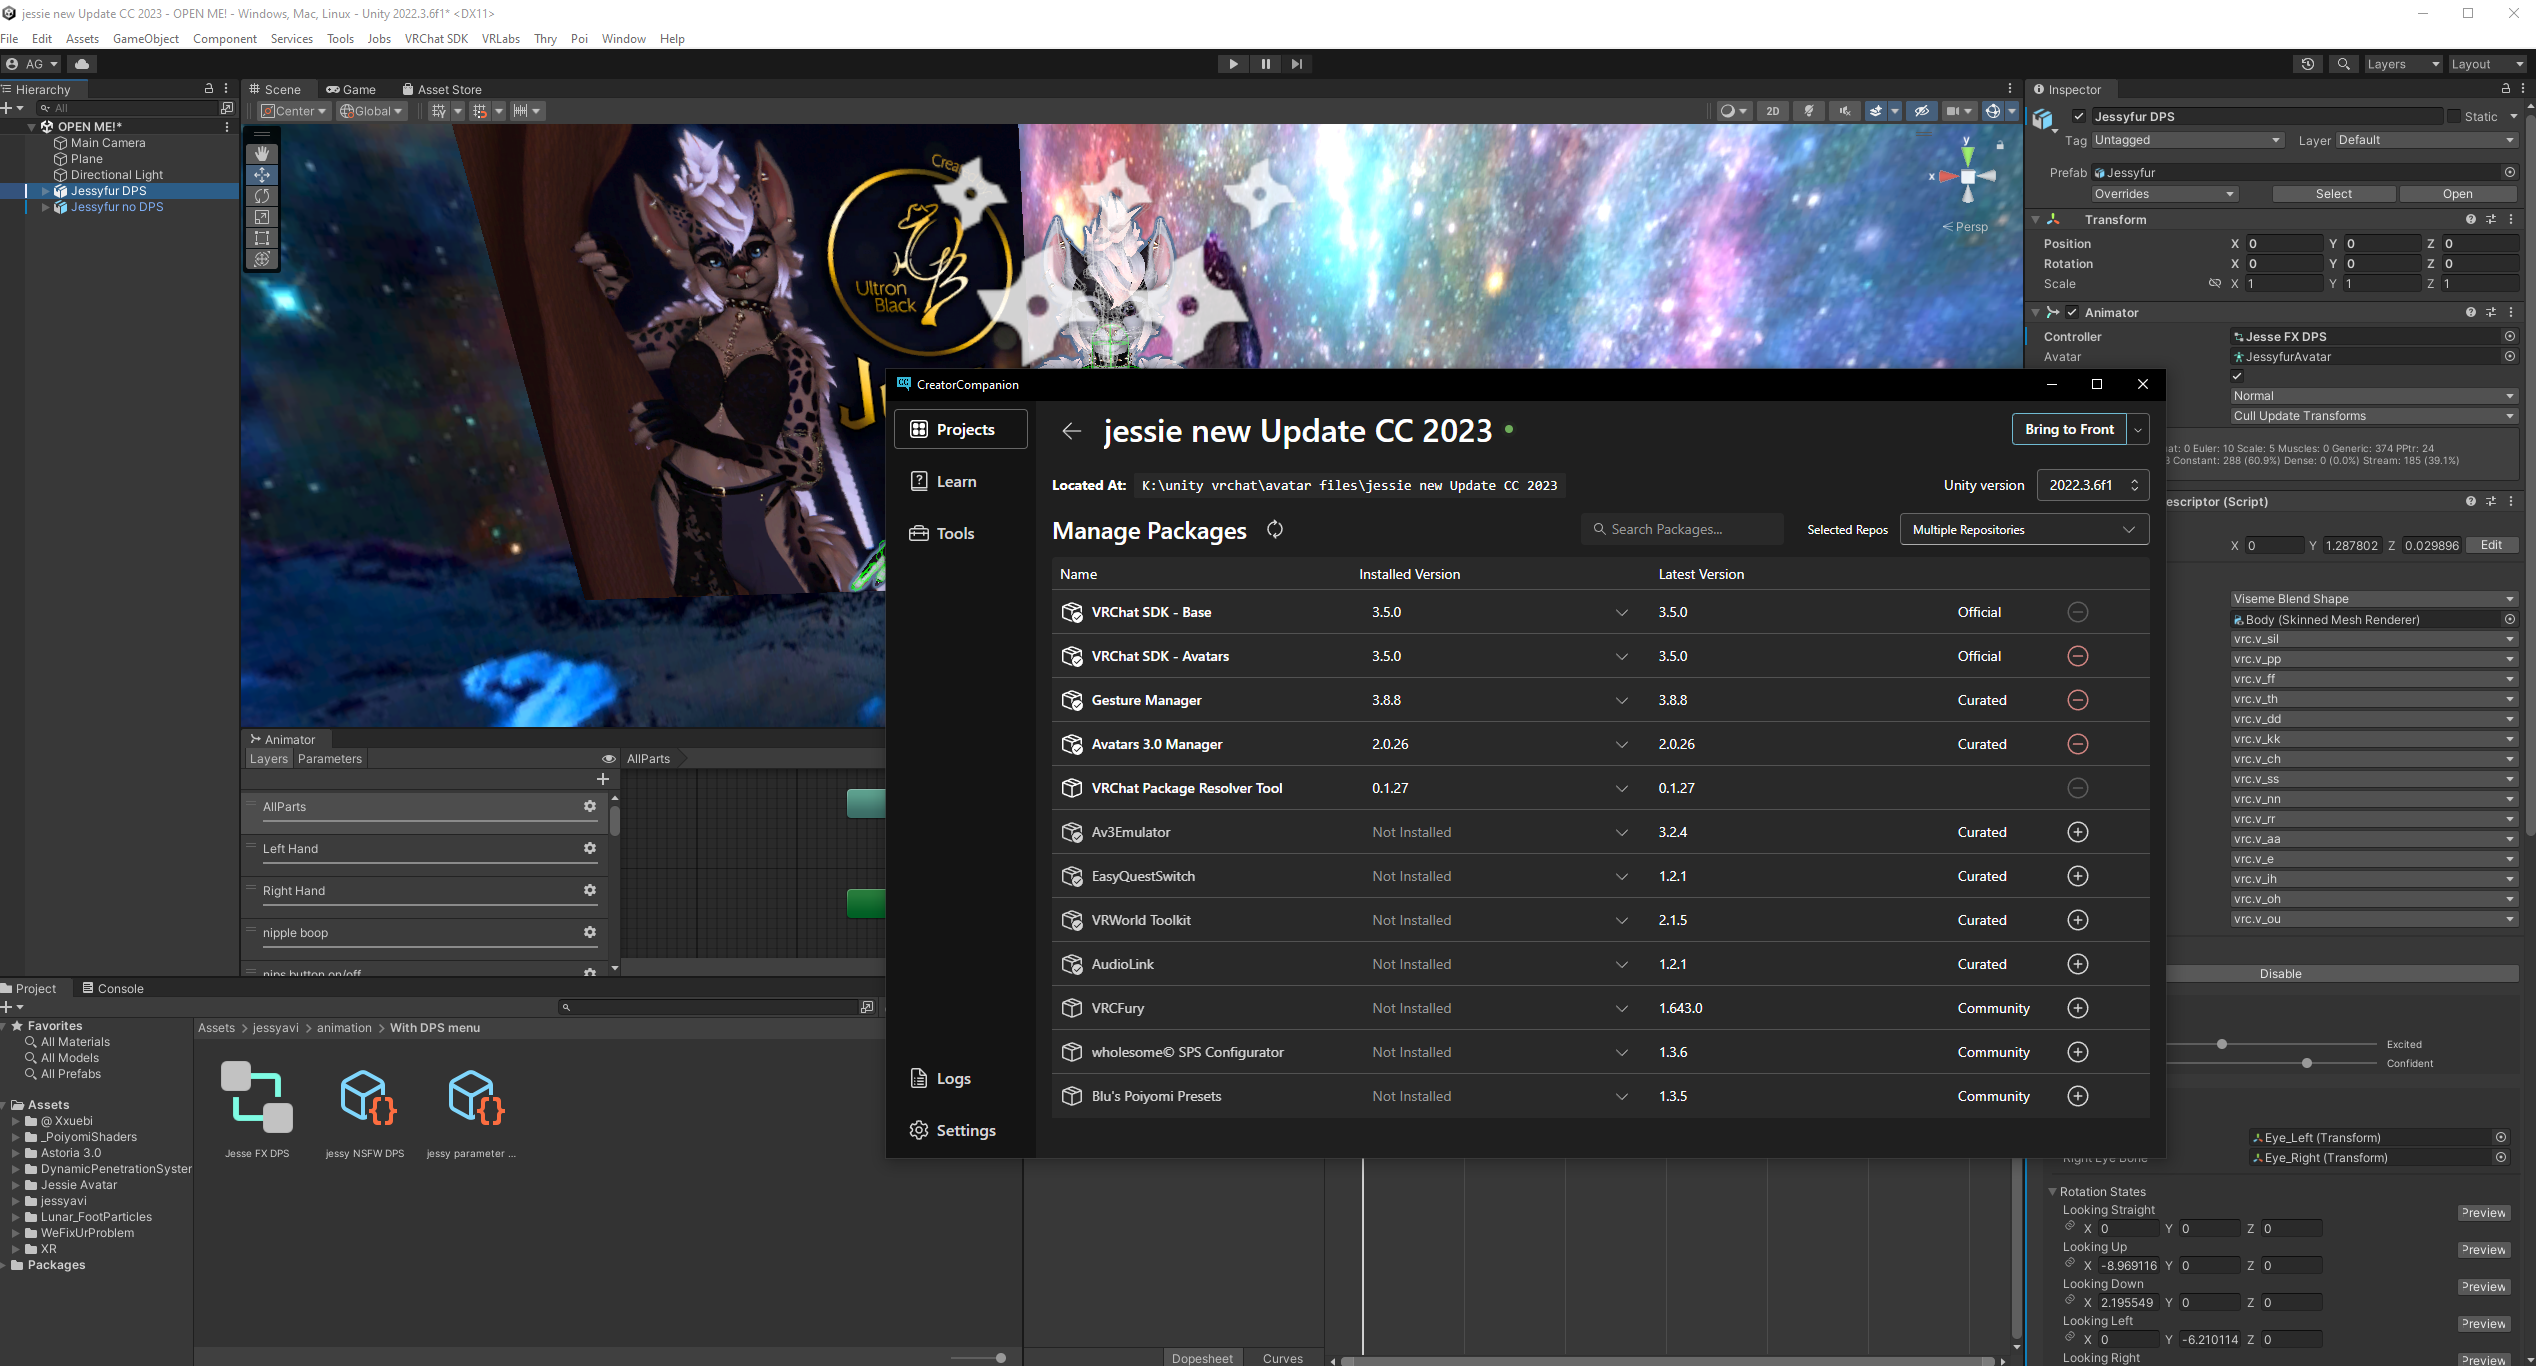This screenshot has height=1366, width=2536.
Task: Click the back arrow in Creator Companion
Action: [1071, 431]
